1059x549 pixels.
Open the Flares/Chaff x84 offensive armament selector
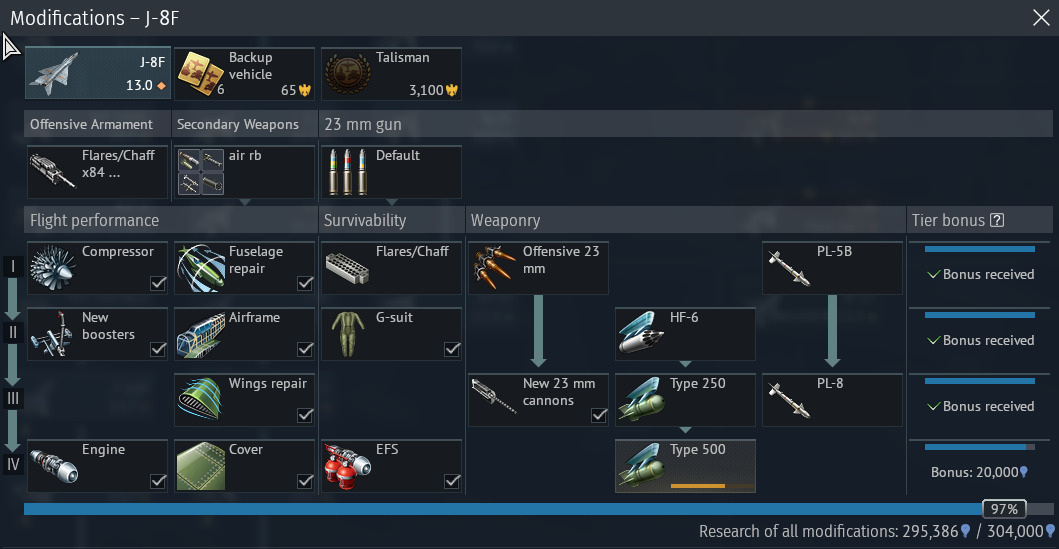[x=97, y=172]
